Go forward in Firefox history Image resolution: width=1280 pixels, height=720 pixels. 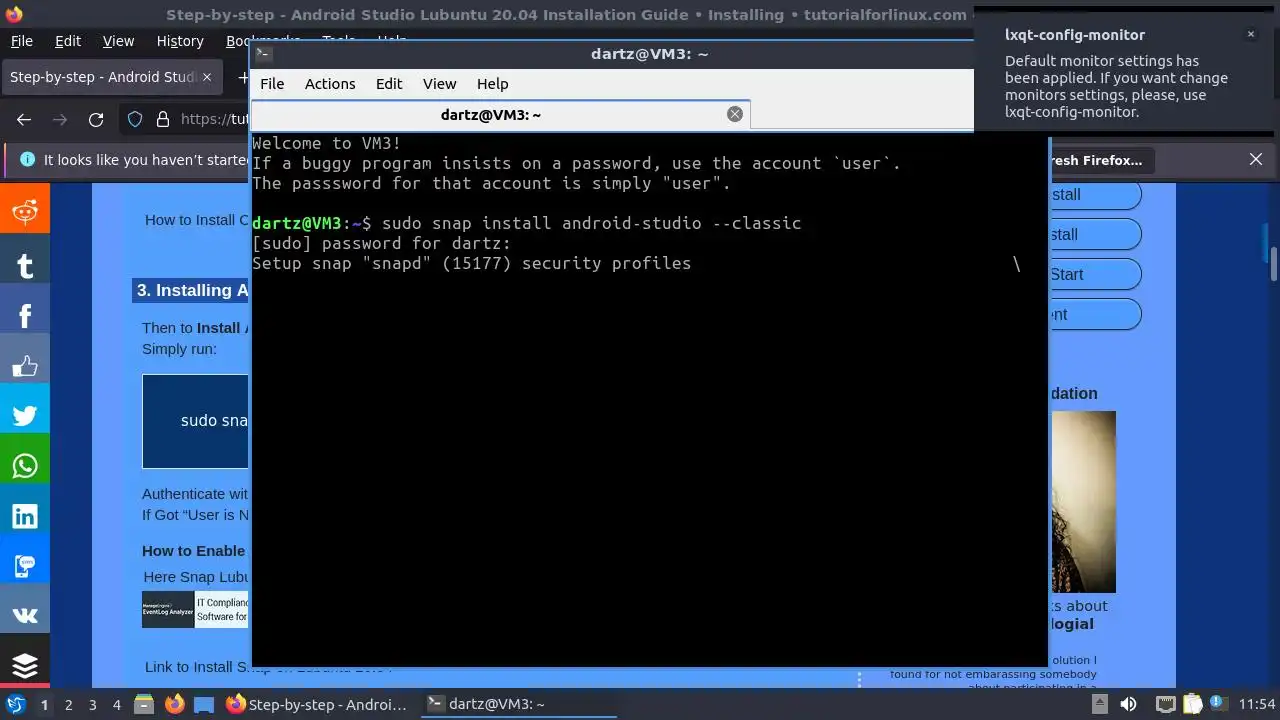60,119
